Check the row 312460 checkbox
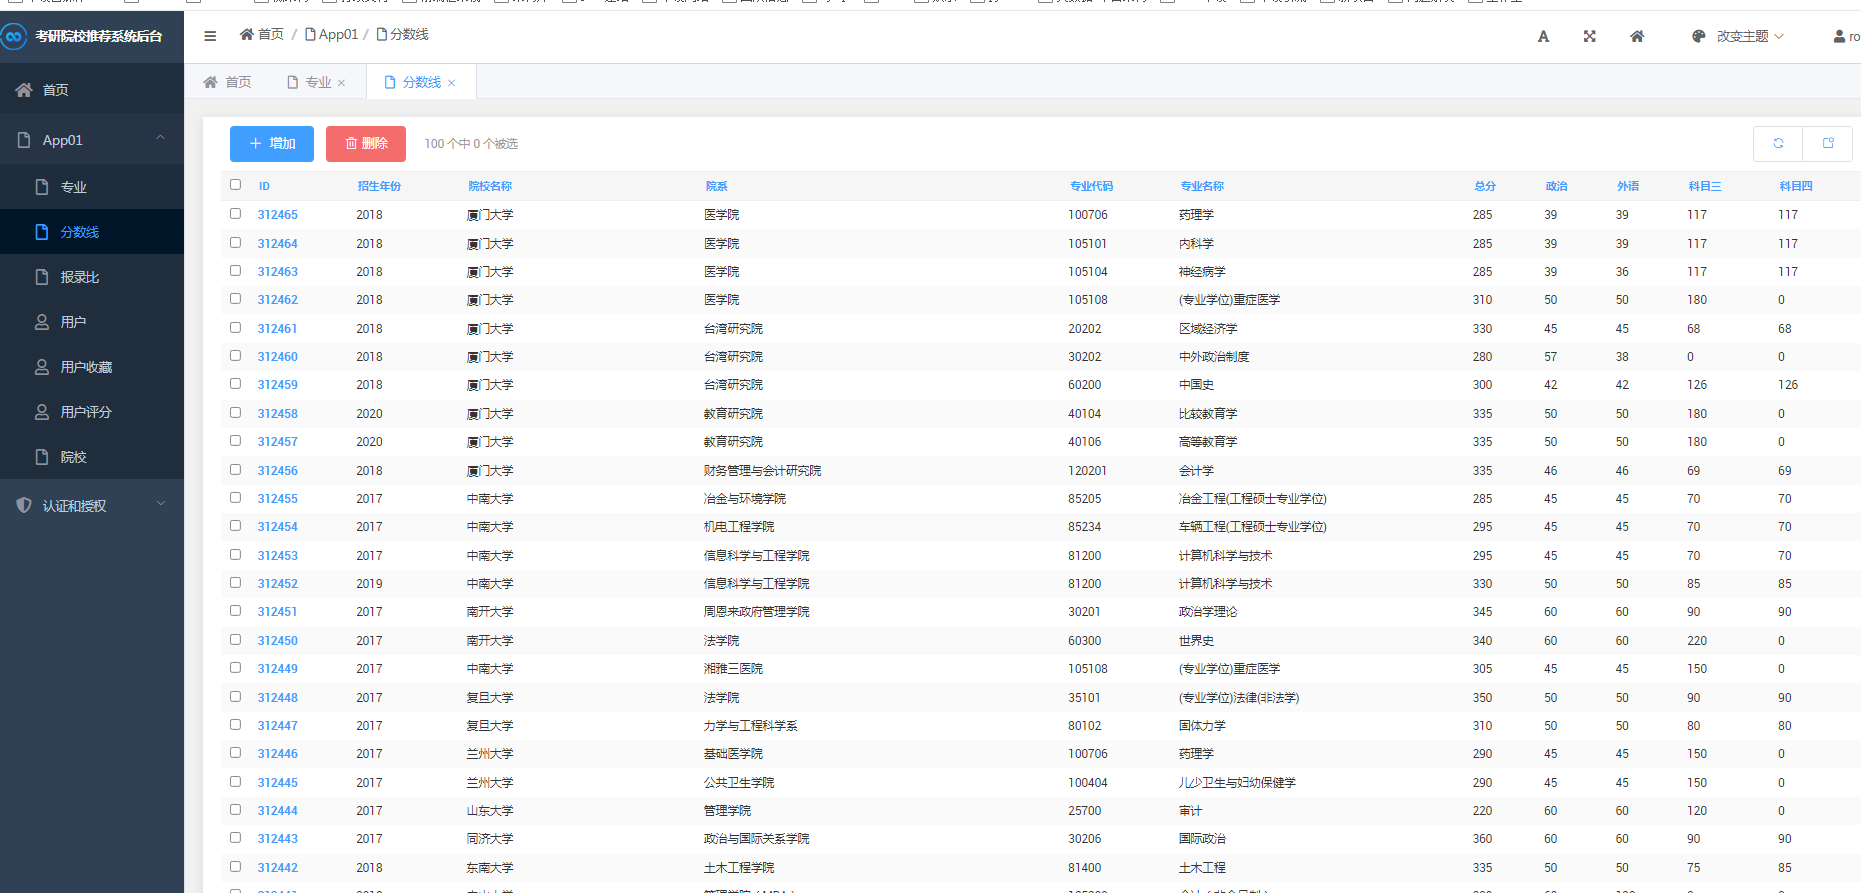Screen dimensions: 1861x893 click(x=236, y=356)
